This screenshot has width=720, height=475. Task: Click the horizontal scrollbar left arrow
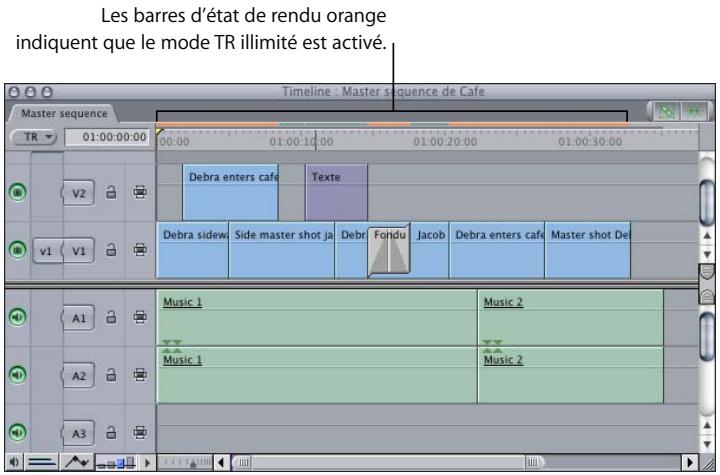click(x=221, y=462)
